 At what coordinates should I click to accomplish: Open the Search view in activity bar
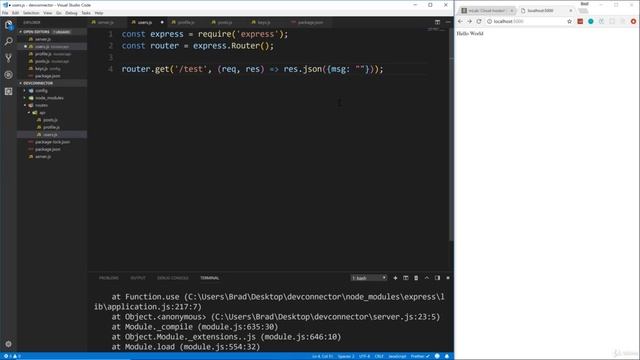9,42
